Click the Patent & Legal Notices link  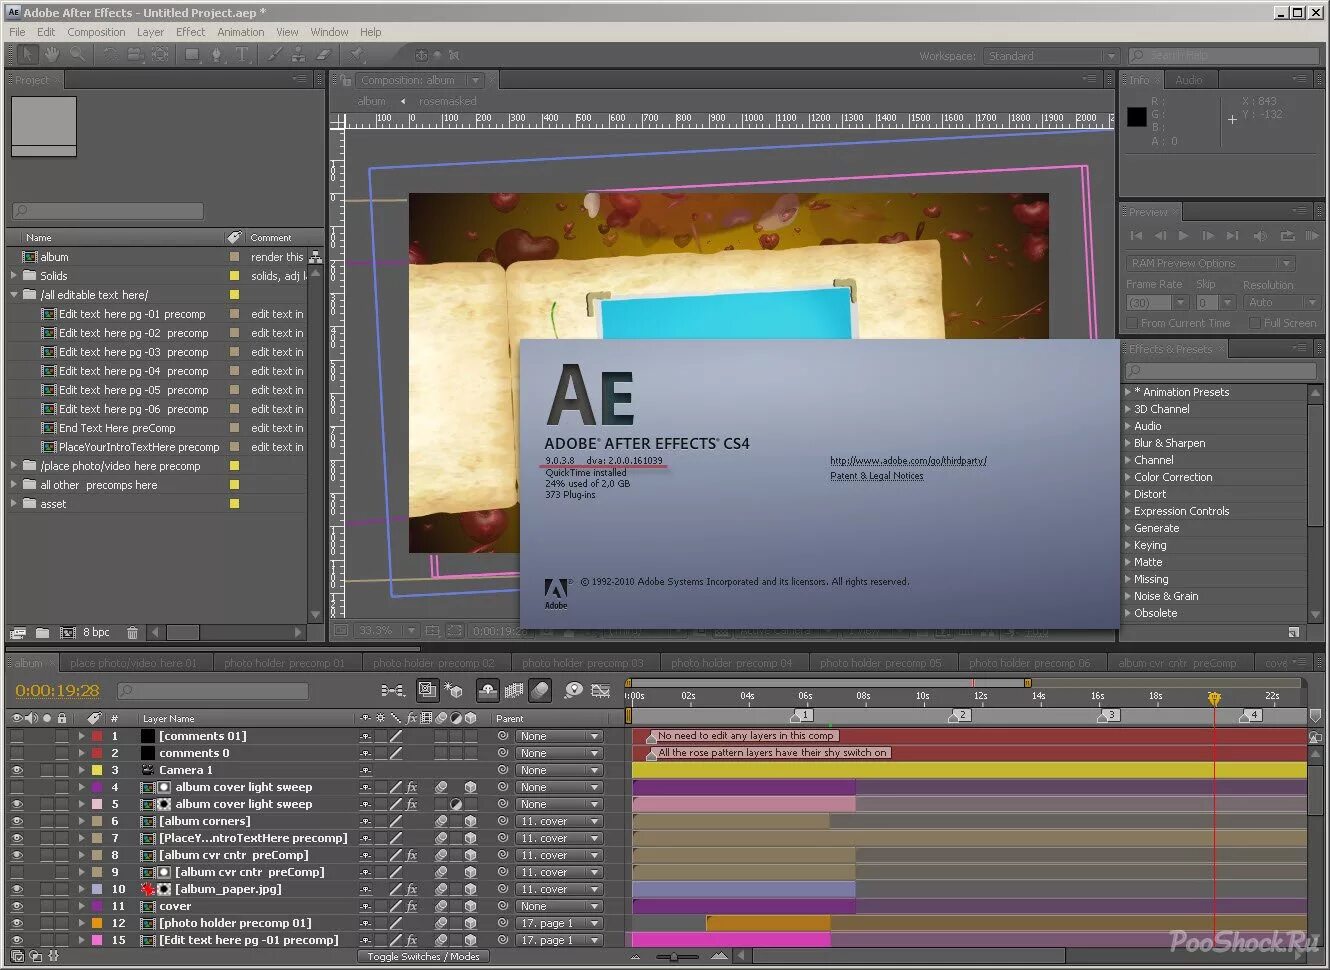(876, 476)
